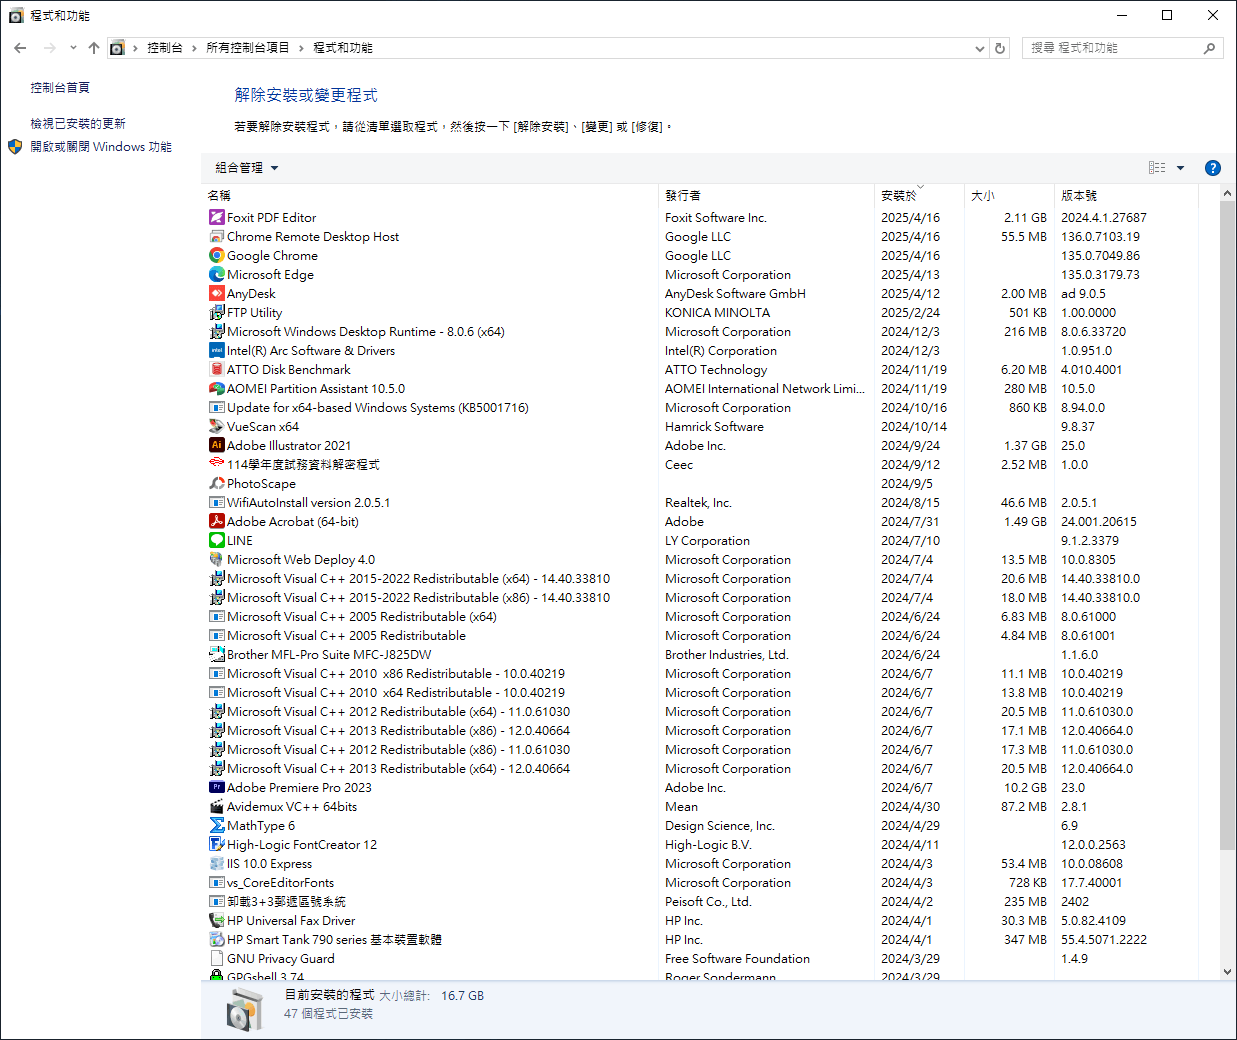The image size is (1237, 1040).
Task: Select the Foxit PDF Editor program icon
Action: click(x=217, y=217)
